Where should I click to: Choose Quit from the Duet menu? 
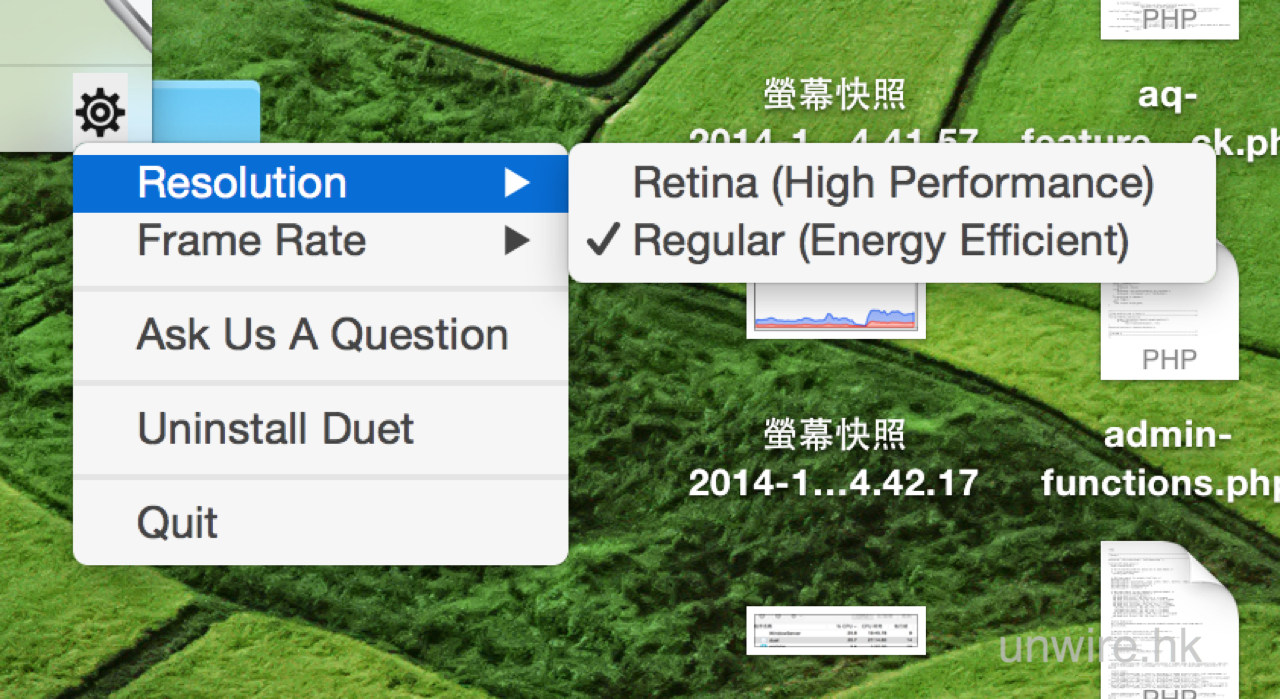pos(178,523)
